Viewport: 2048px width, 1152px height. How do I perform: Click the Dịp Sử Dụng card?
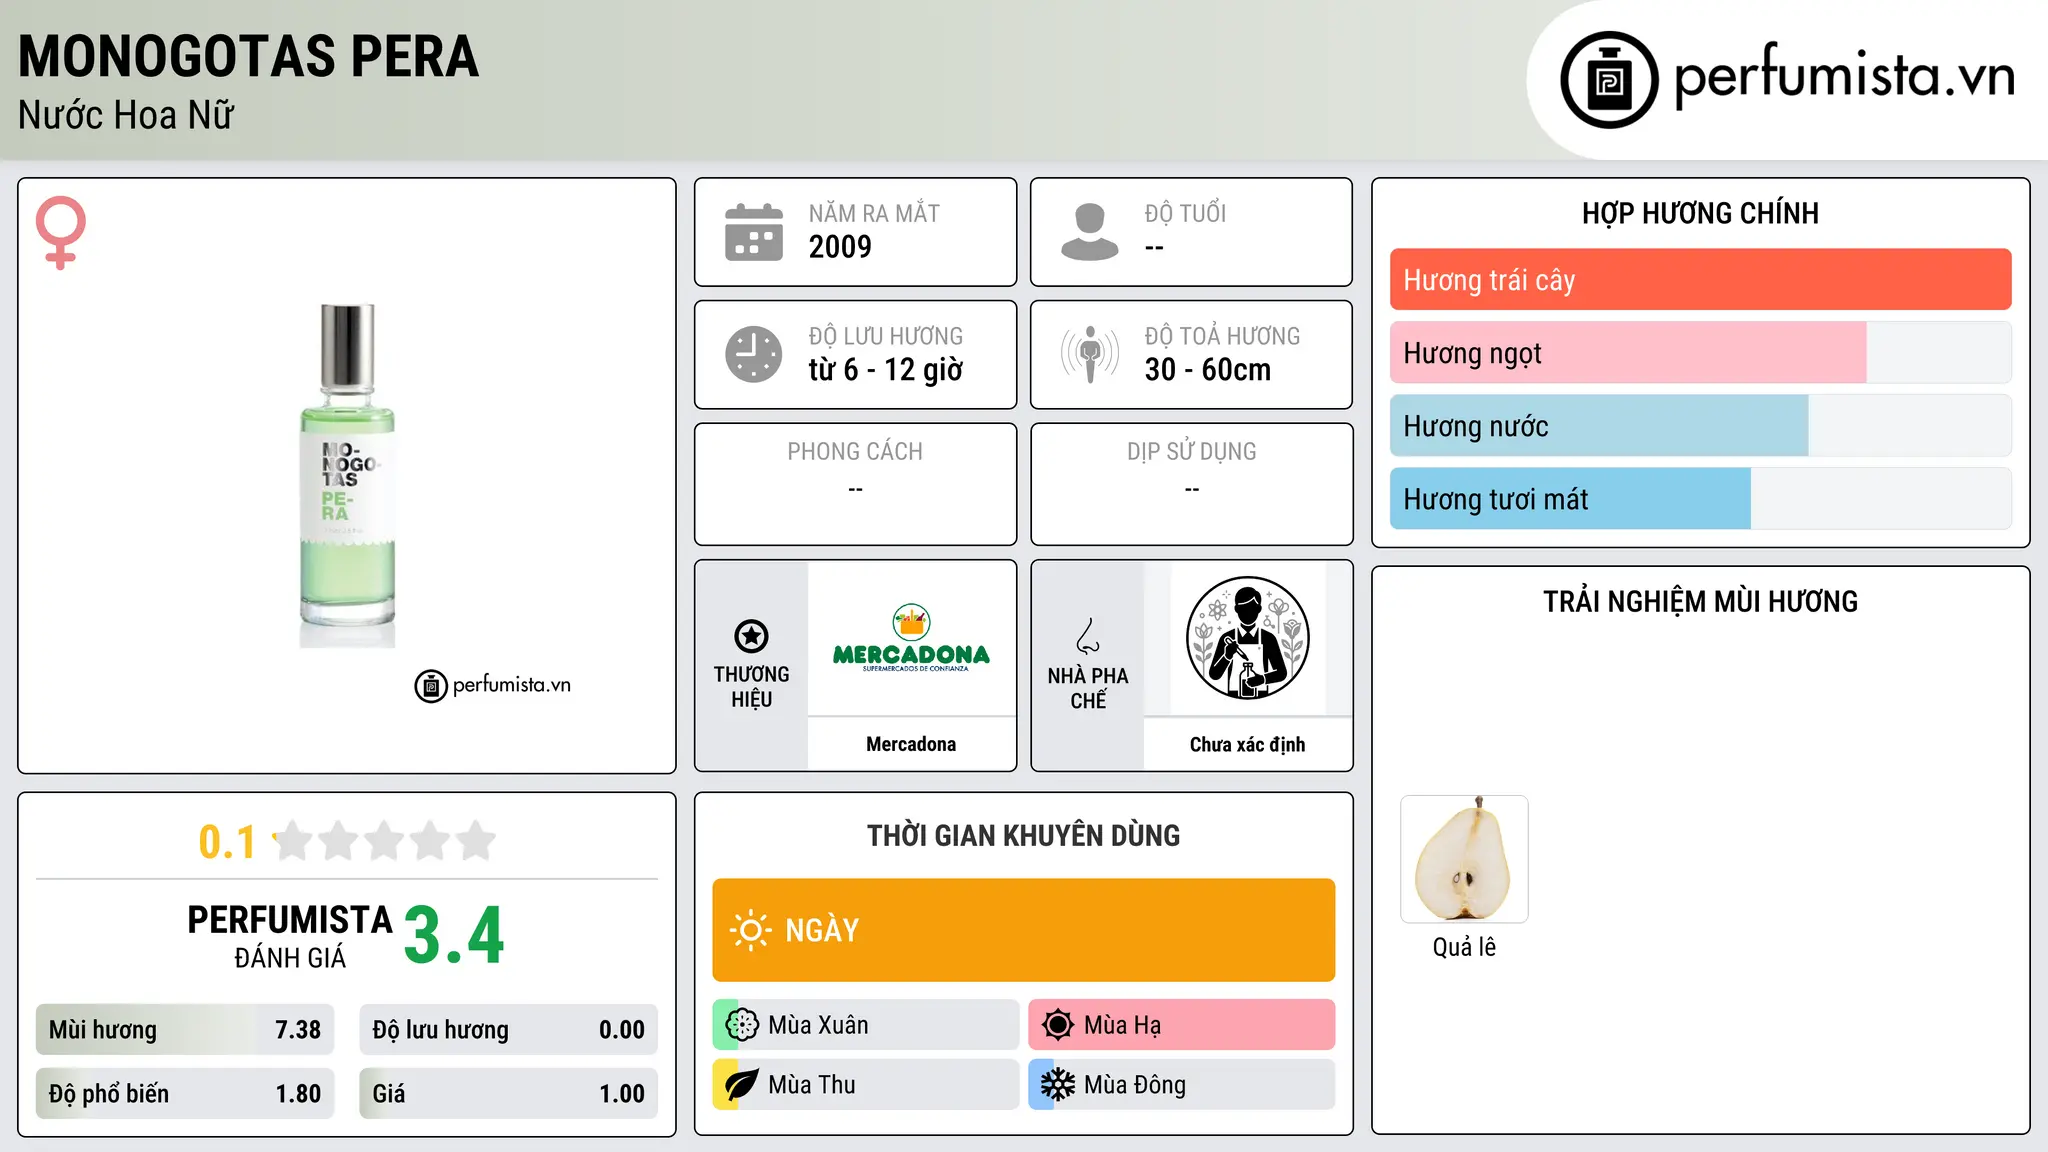point(1191,484)
